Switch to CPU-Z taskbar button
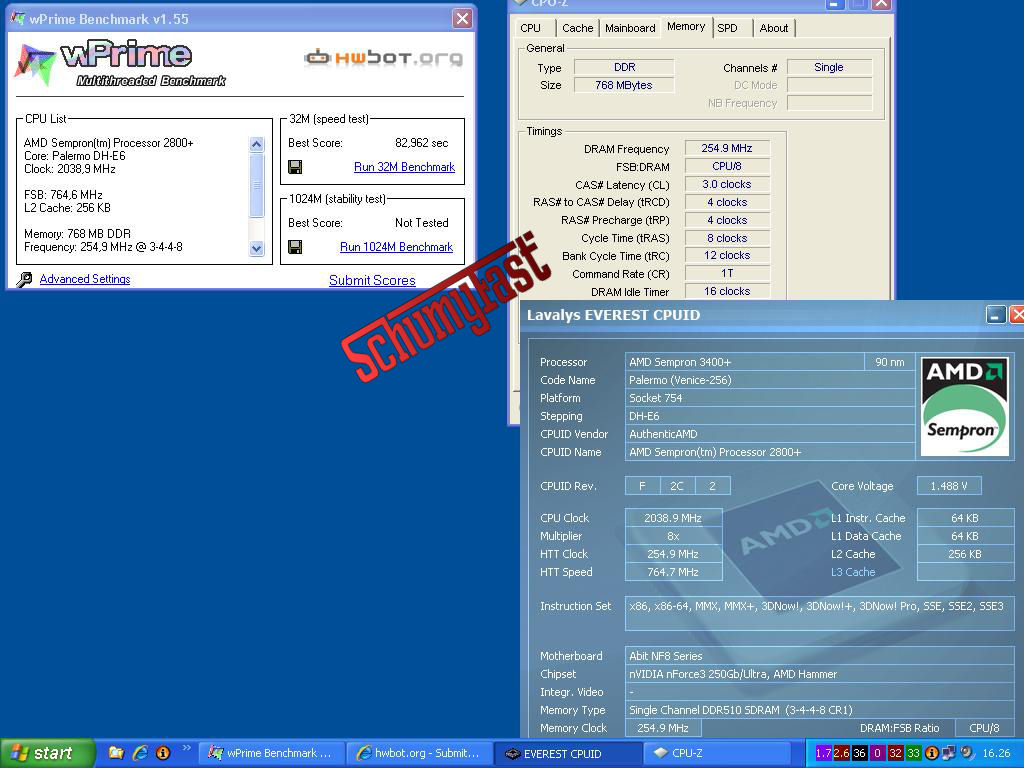 (x=715, y=753)
